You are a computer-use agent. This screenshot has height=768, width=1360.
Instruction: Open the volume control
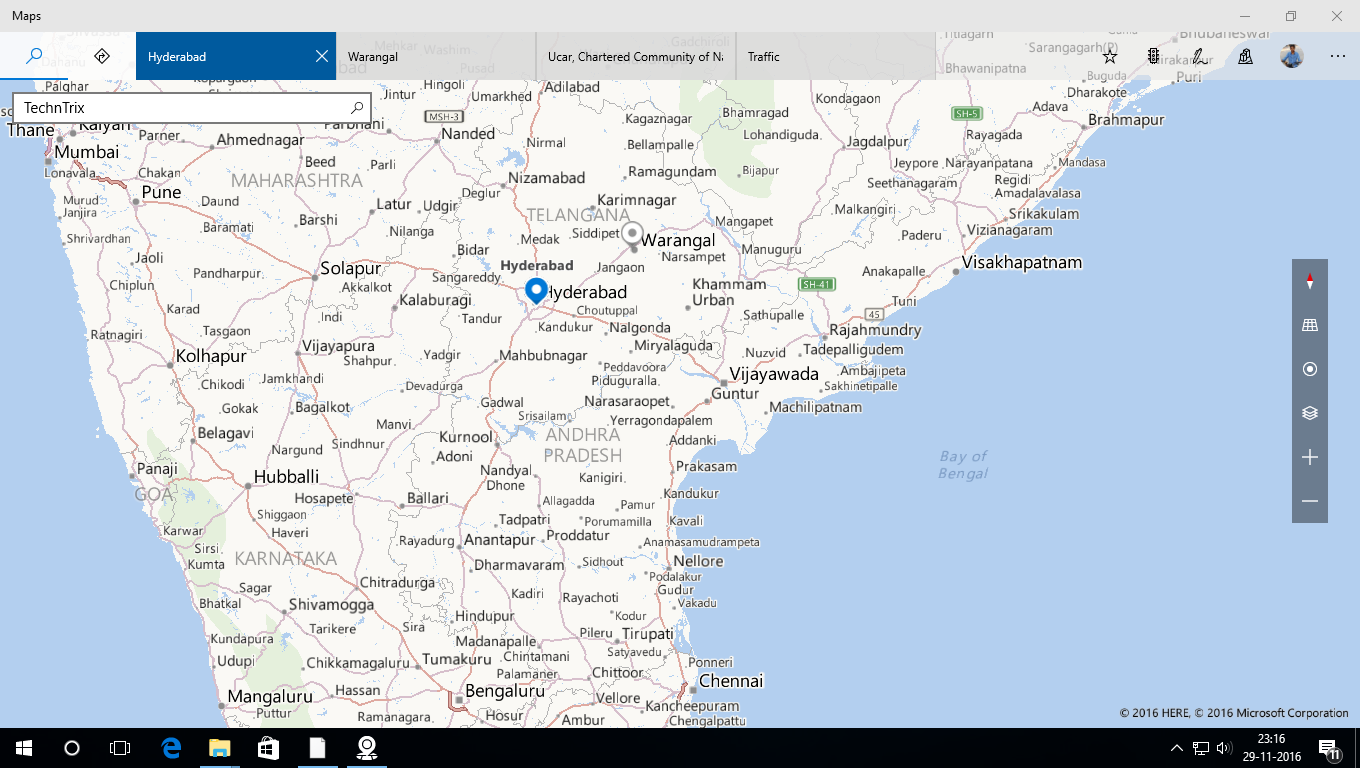[x=1224, y=748]
